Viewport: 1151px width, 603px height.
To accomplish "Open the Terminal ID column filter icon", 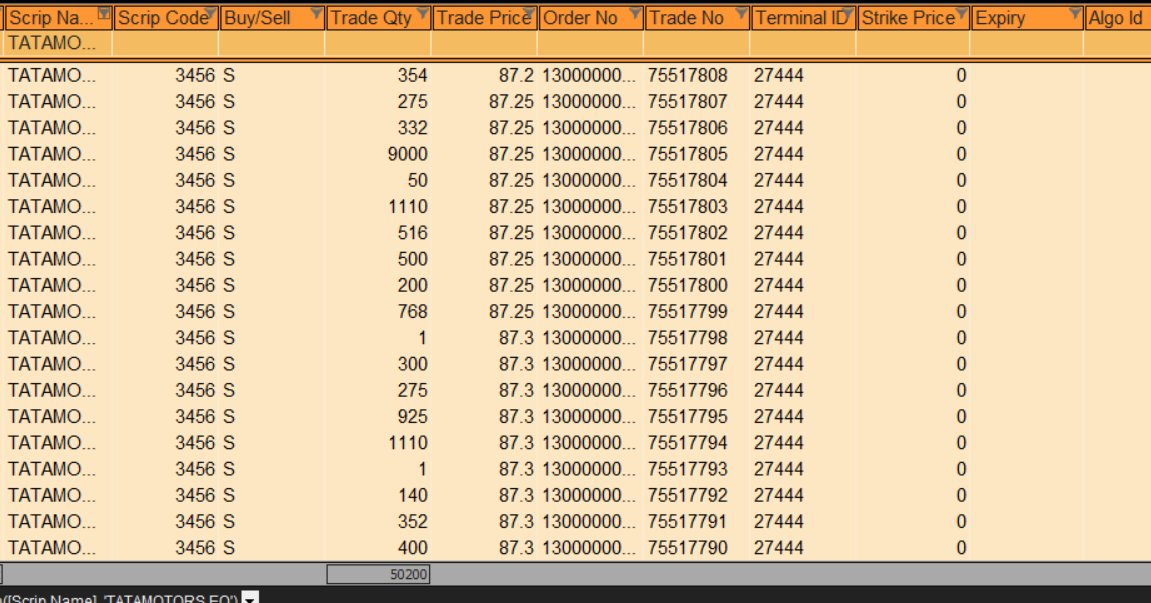I will (848, 12).
